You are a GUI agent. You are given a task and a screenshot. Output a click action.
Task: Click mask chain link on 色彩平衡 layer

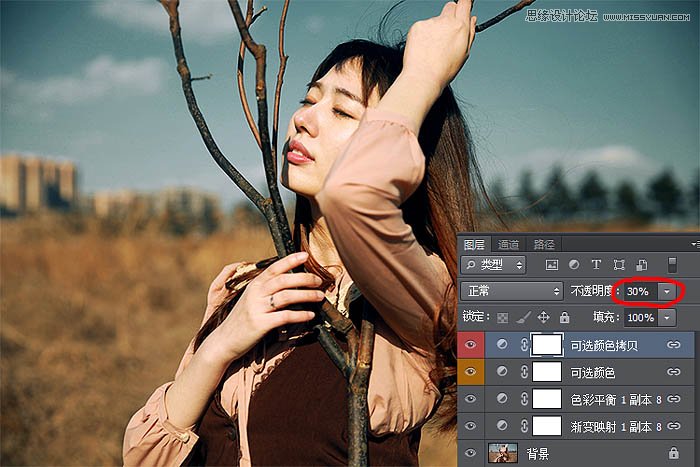(524, 399)
